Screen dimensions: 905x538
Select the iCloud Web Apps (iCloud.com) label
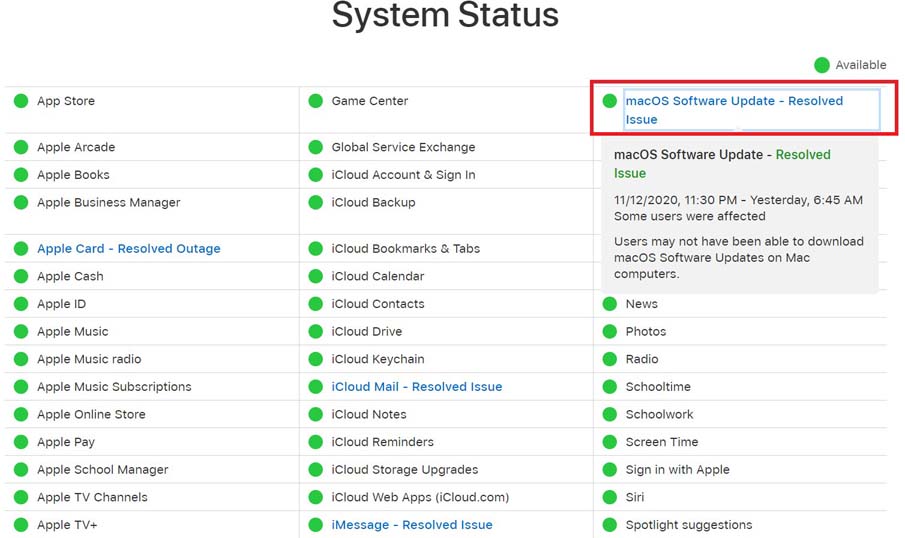[420, 497]
